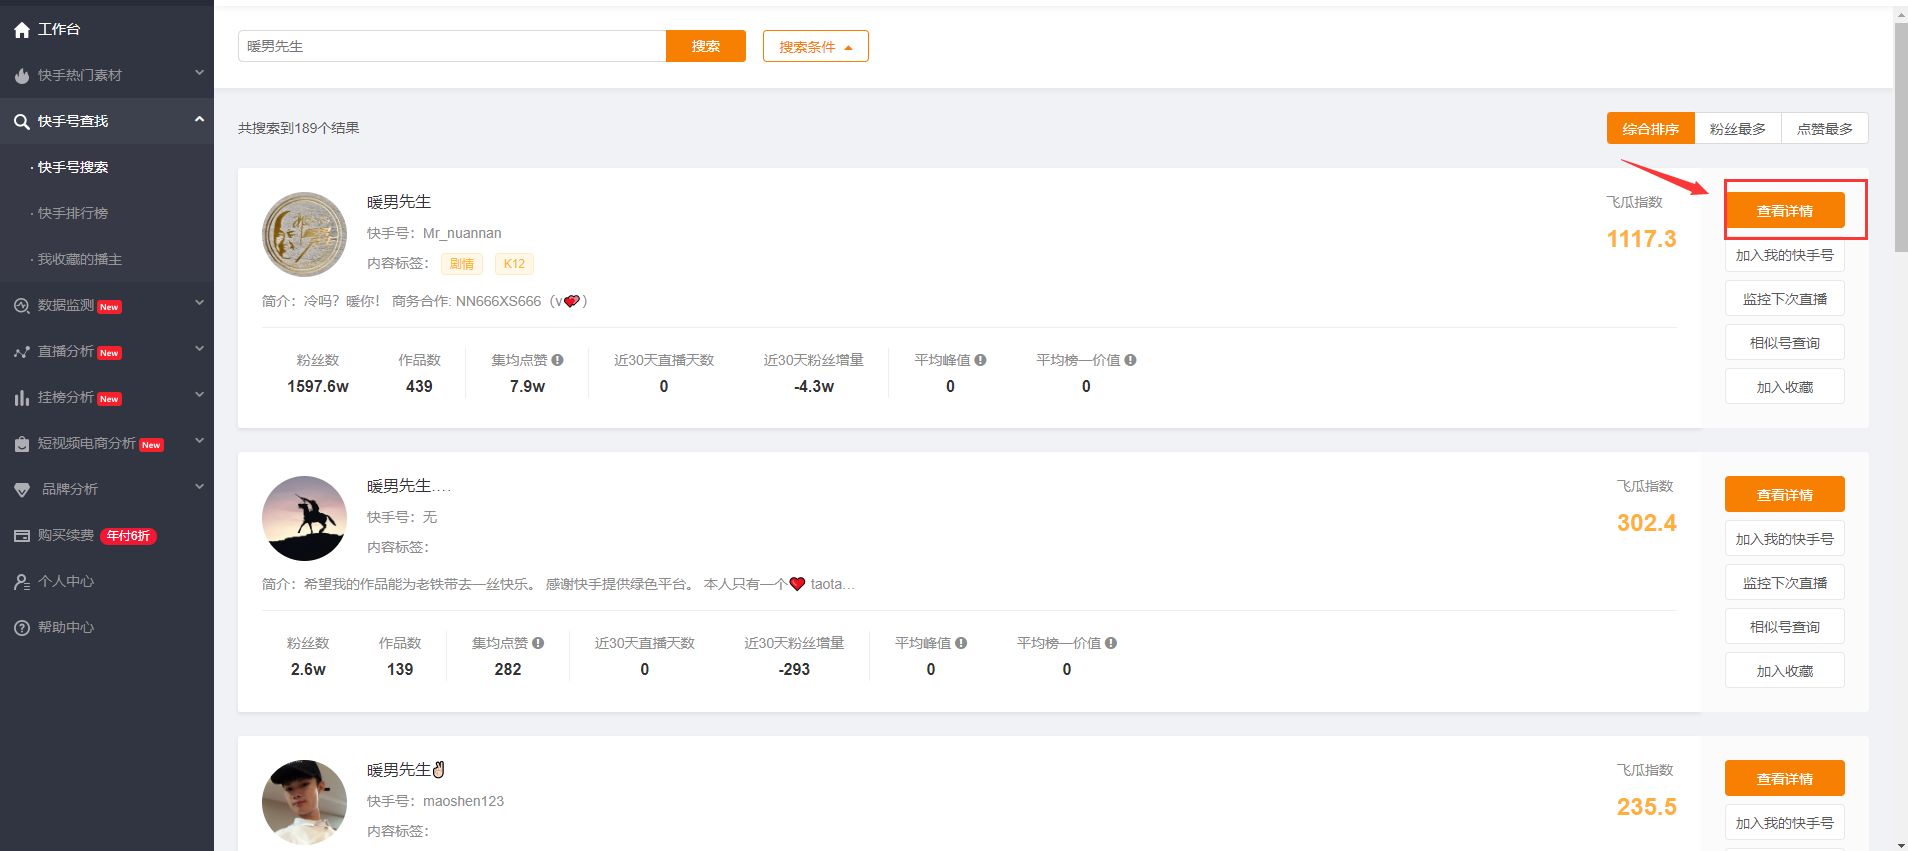Screen dimensions: 1908x851
Task: Expand the 直播分析 sidebar menu
Action: [199, 349]
